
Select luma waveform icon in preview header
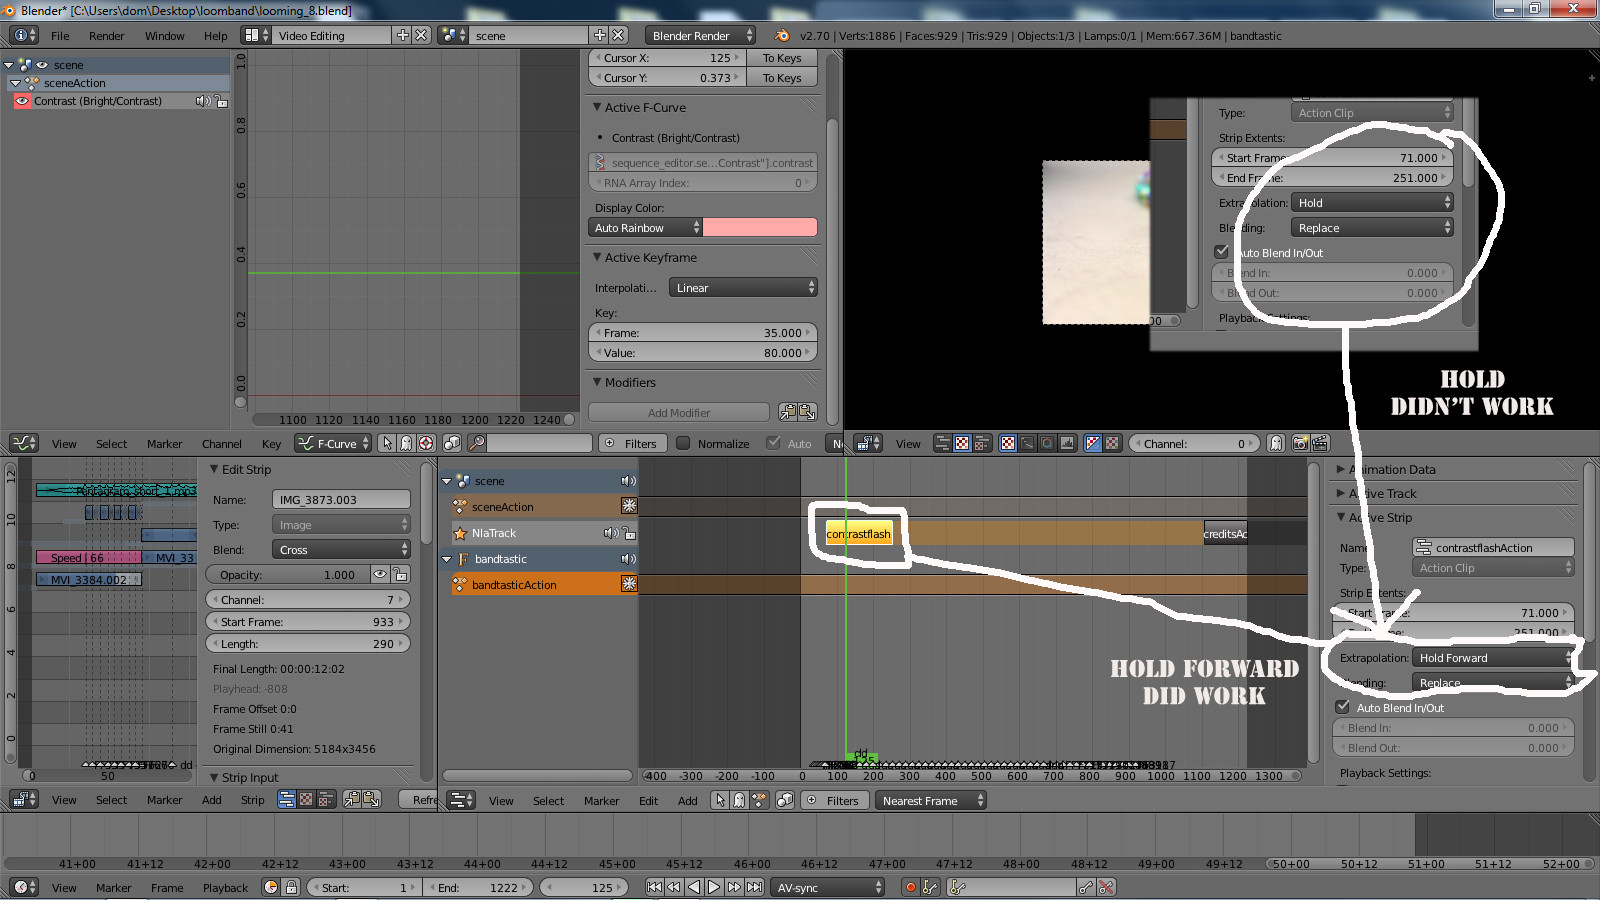(1027, 443)
